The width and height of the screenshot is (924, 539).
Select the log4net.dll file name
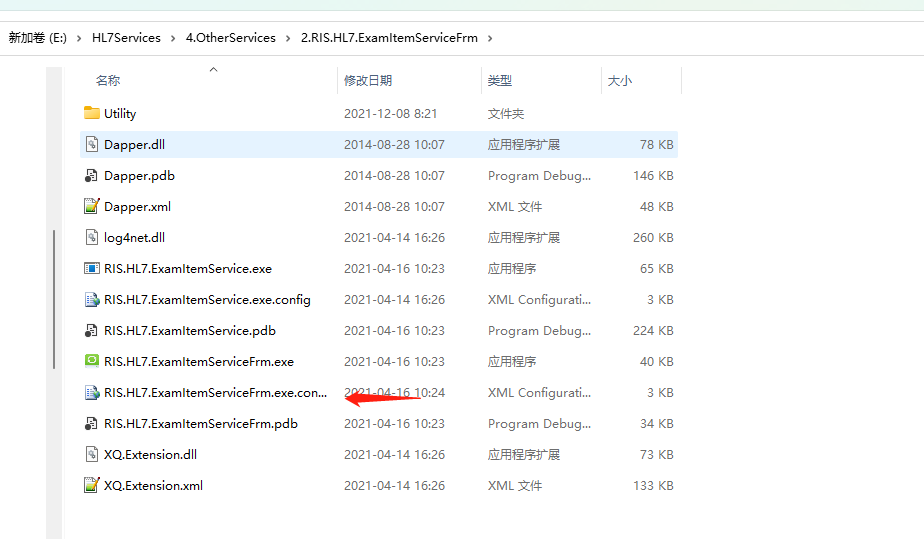click(134, 237)
